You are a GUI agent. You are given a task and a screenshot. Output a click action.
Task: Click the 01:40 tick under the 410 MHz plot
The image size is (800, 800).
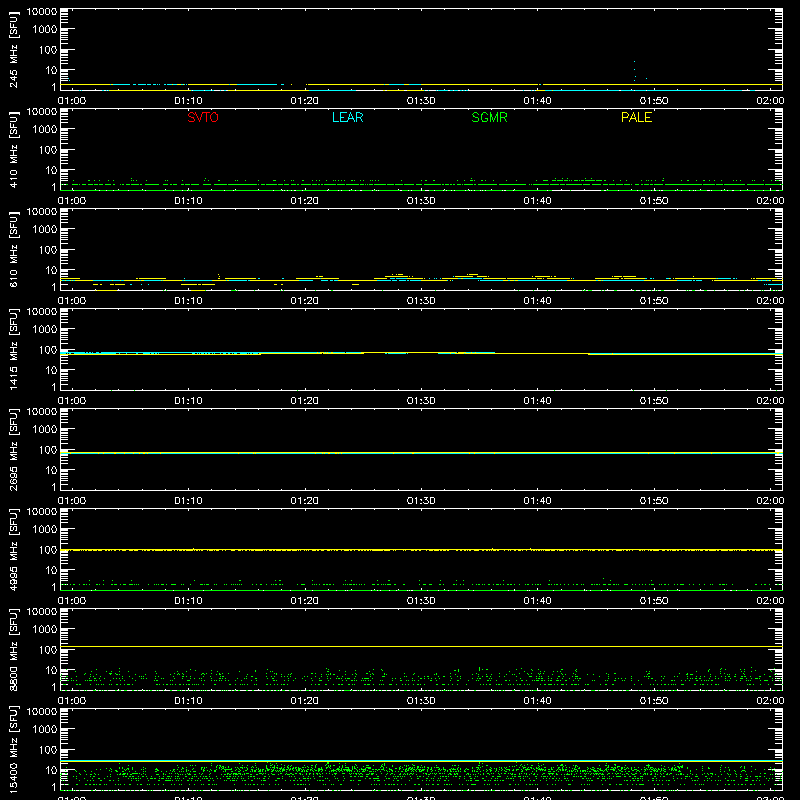pyautogui.click(x=537, y=201)
